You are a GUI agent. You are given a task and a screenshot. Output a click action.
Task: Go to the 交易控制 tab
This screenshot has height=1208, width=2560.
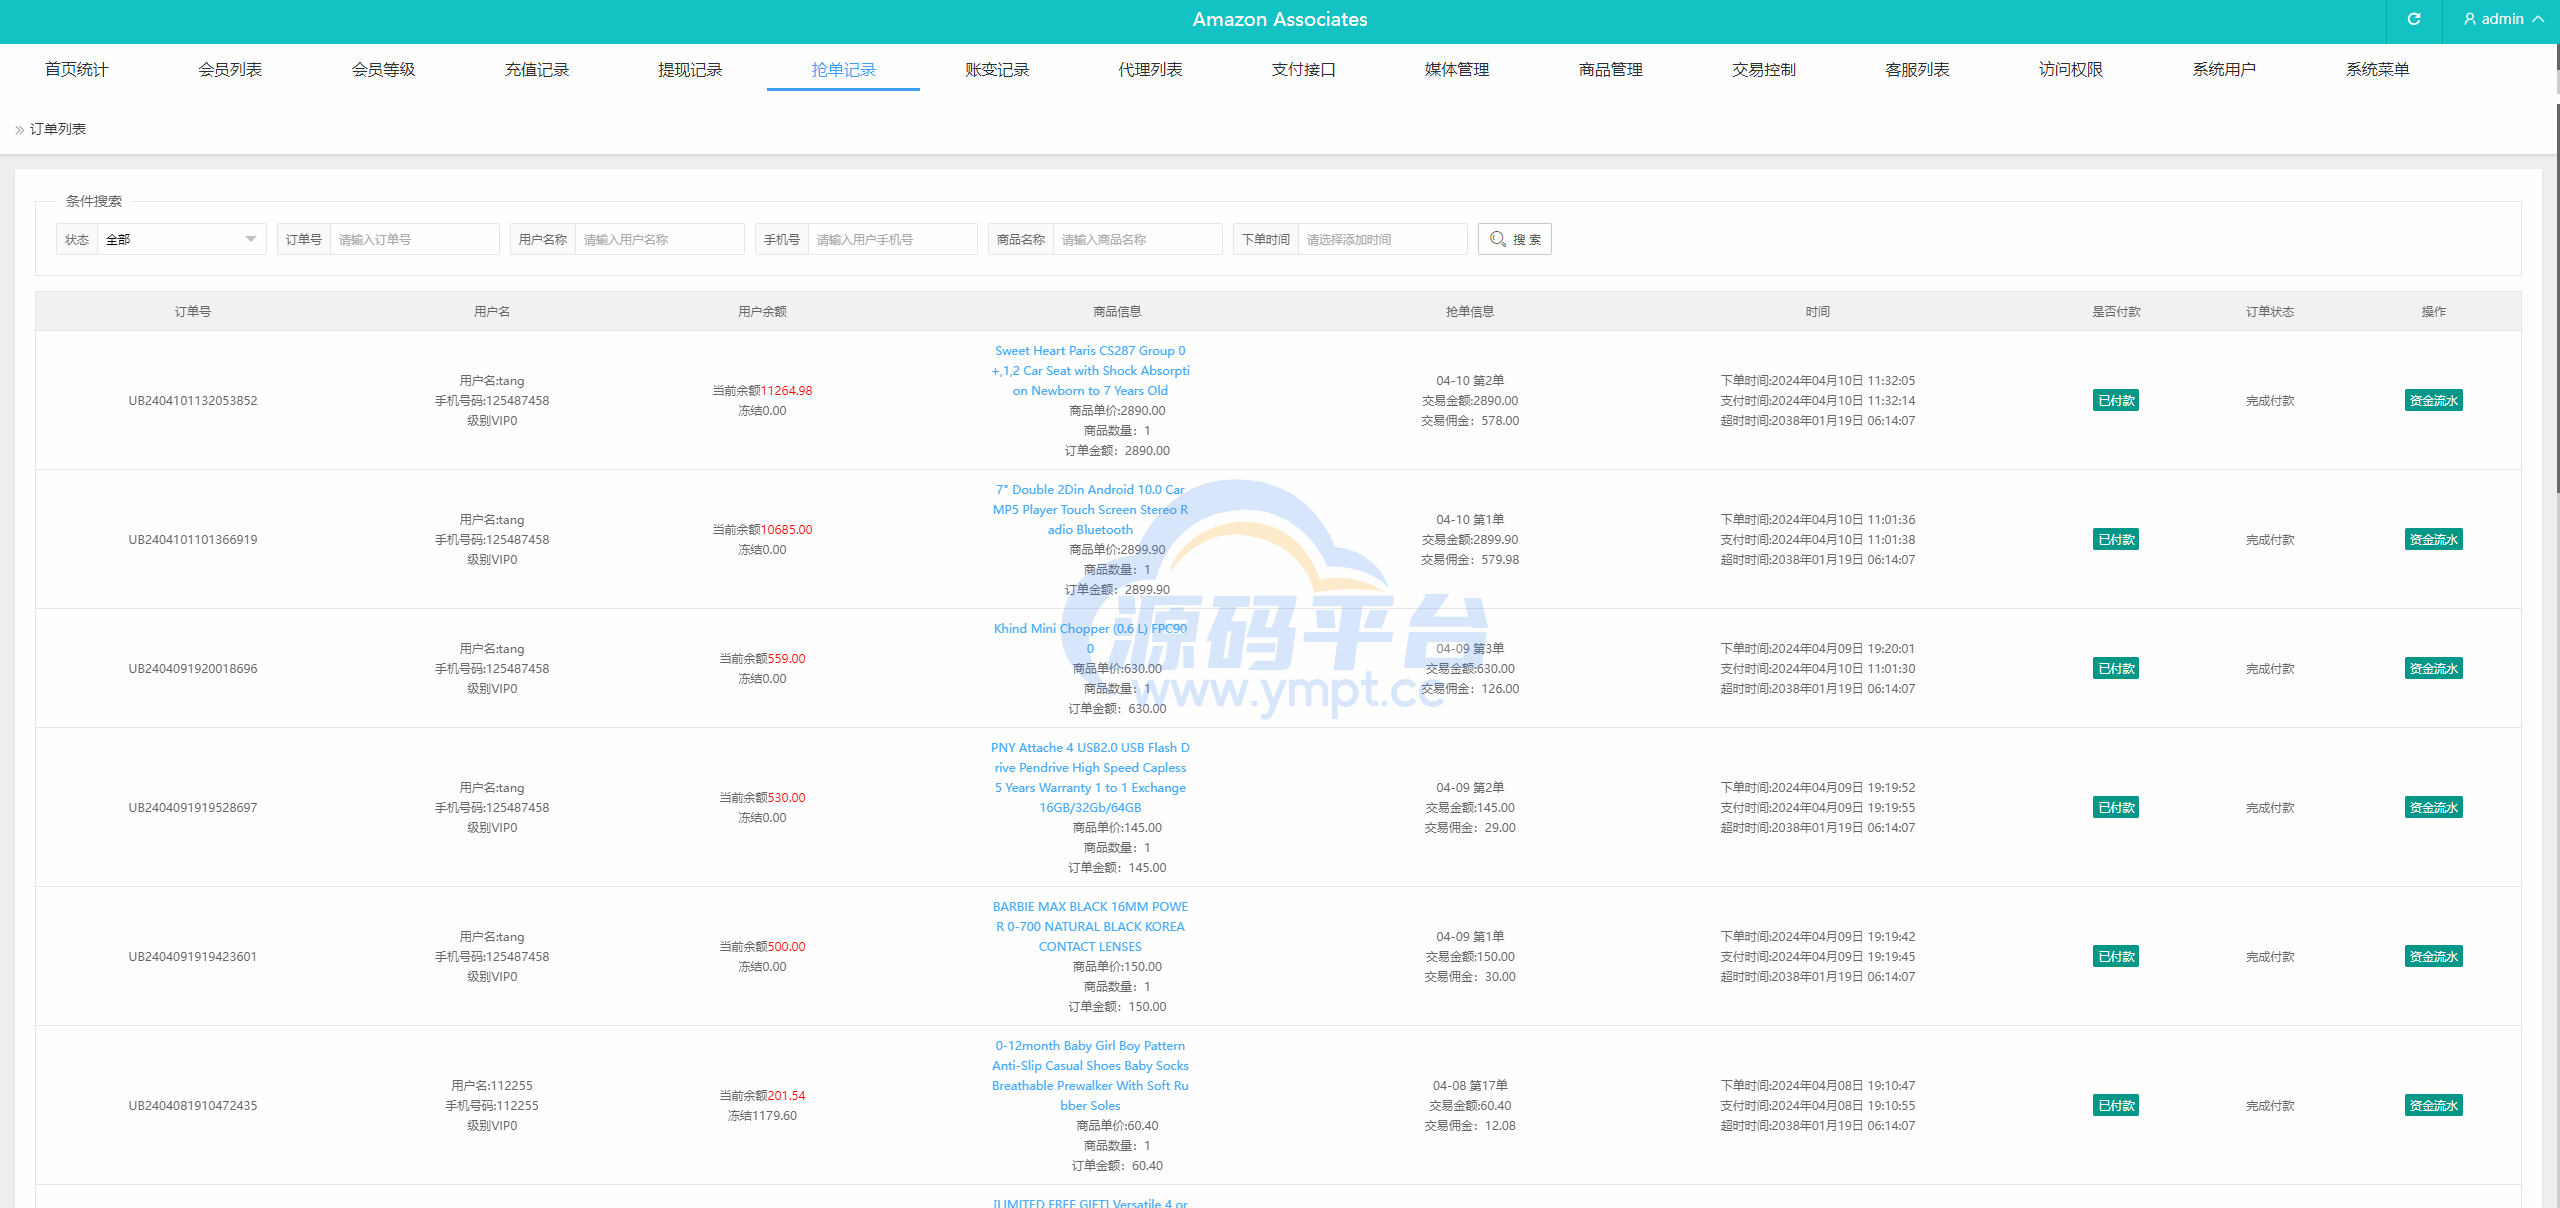click(x=1764, y=69)
